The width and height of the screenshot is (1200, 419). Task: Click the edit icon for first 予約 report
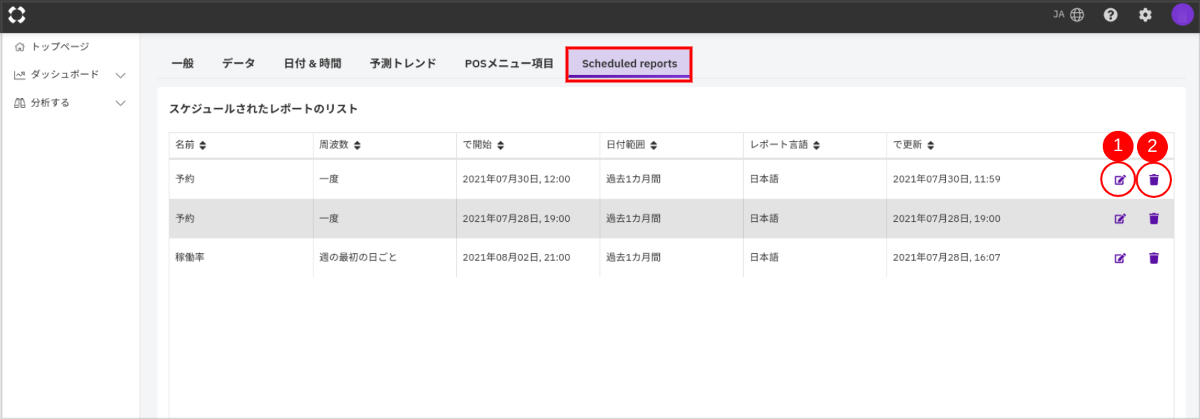point(1120,180)
